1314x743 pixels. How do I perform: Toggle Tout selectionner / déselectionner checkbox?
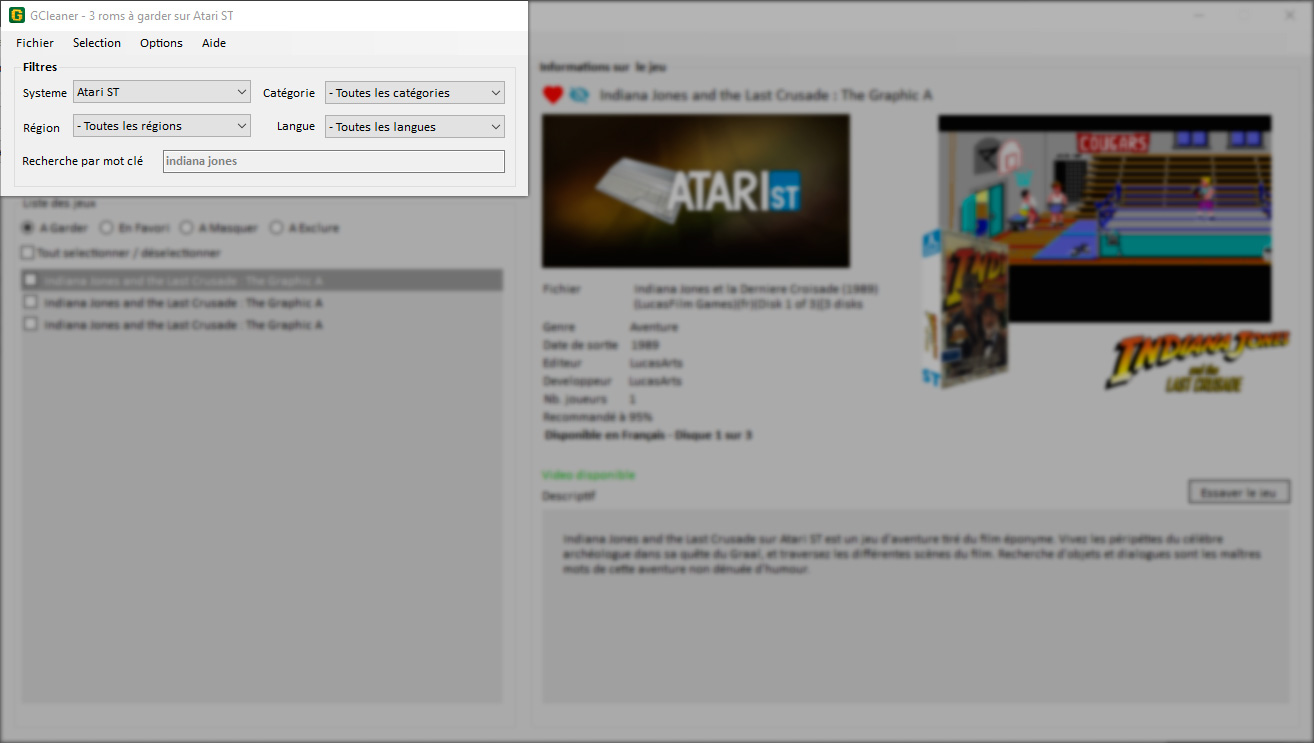[x=28, y=253]
